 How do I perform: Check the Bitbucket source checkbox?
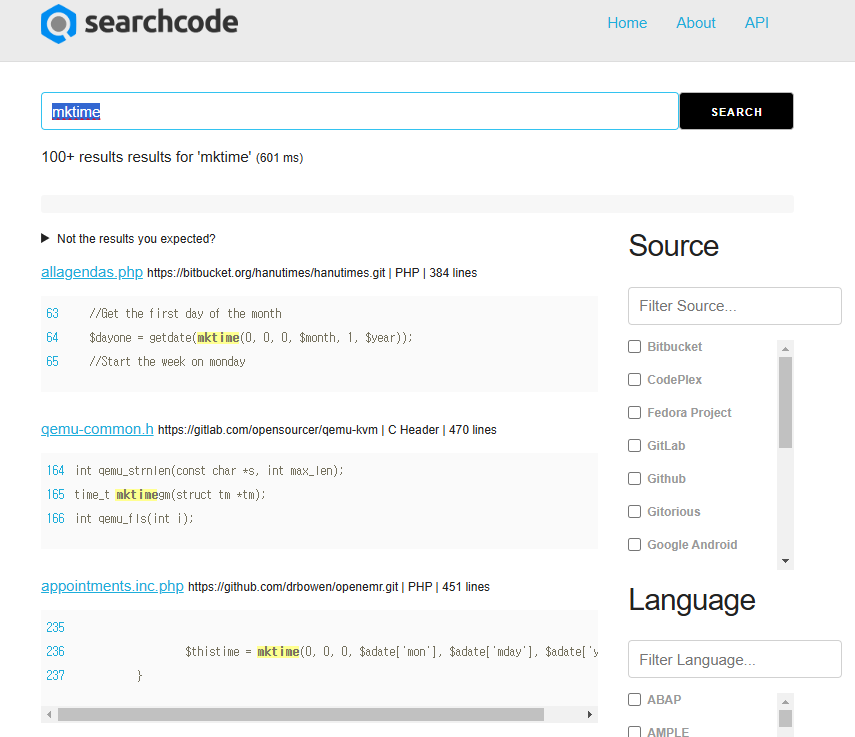(x=634, y=347)
